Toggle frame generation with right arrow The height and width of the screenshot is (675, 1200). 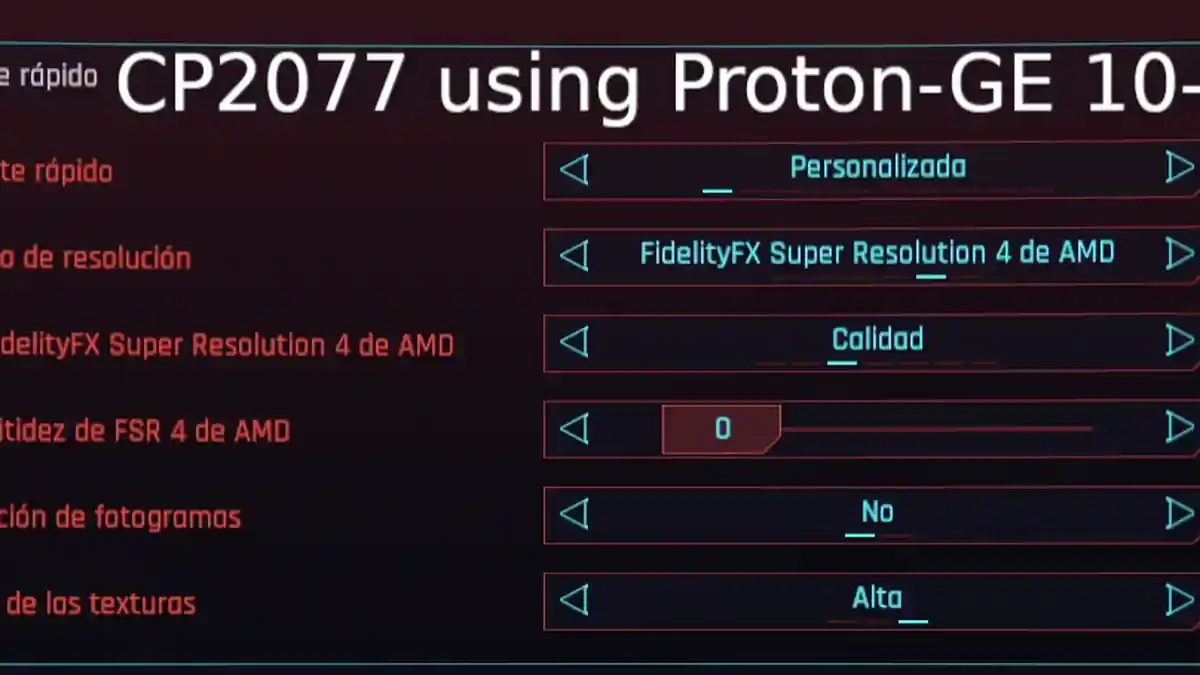[1180, 514]
